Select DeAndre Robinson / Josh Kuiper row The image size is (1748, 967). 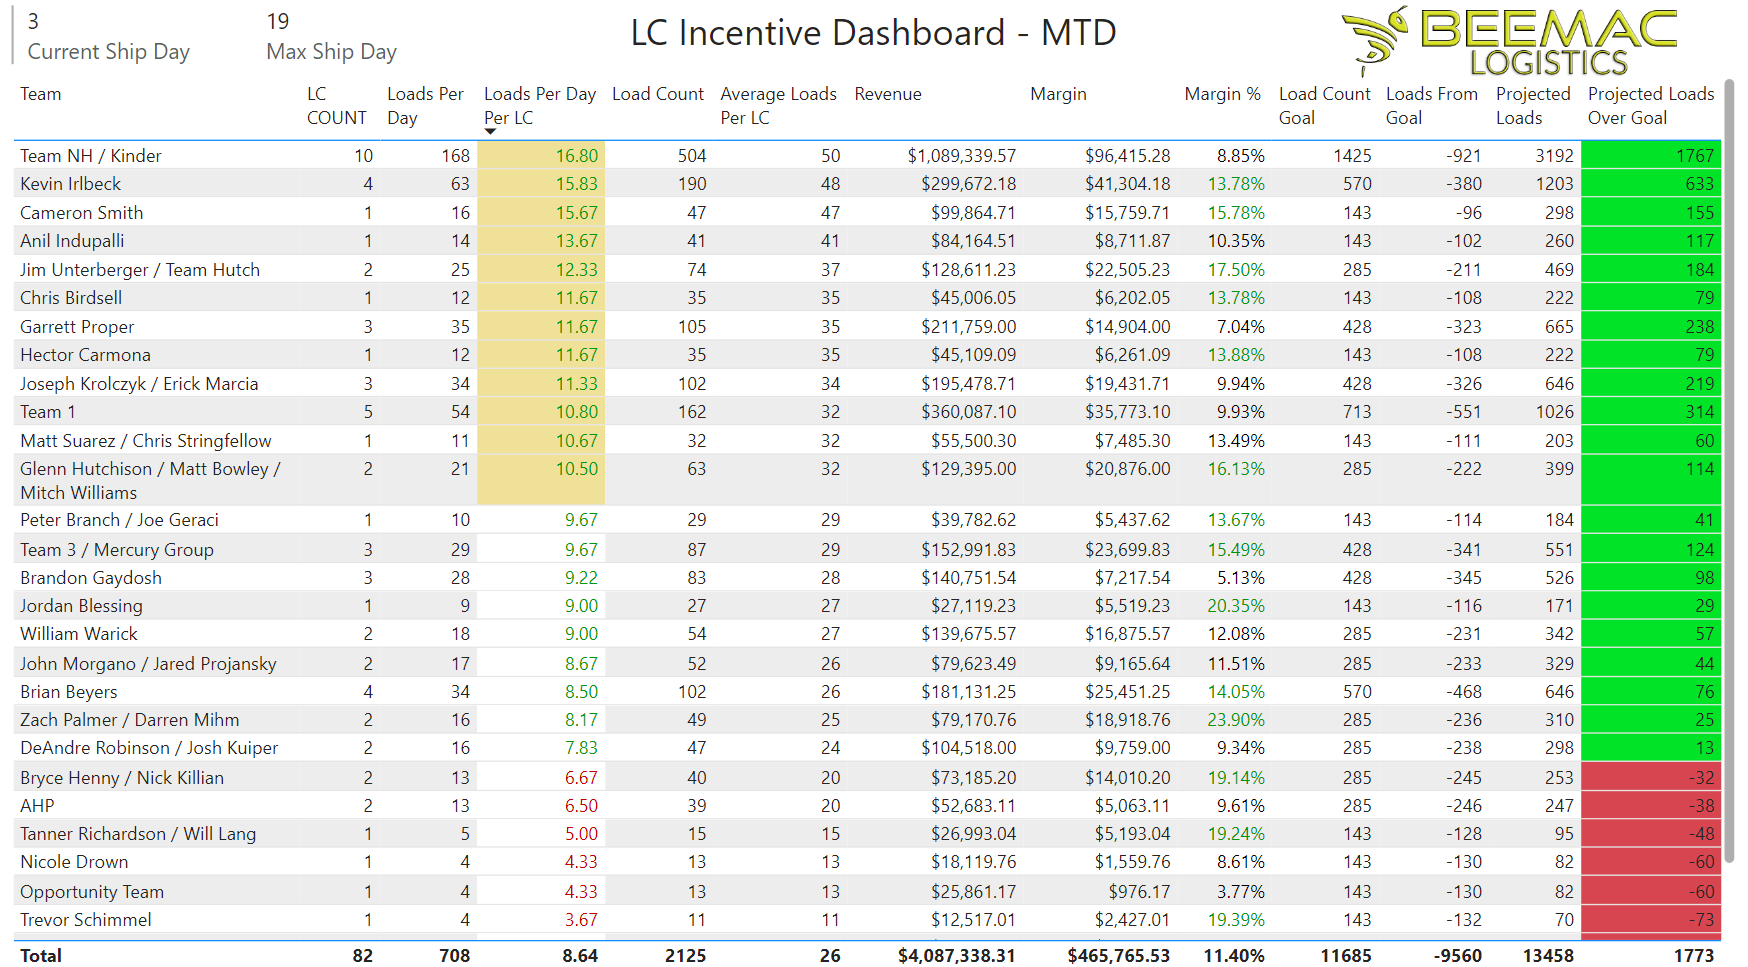click(x=867, y=748)
